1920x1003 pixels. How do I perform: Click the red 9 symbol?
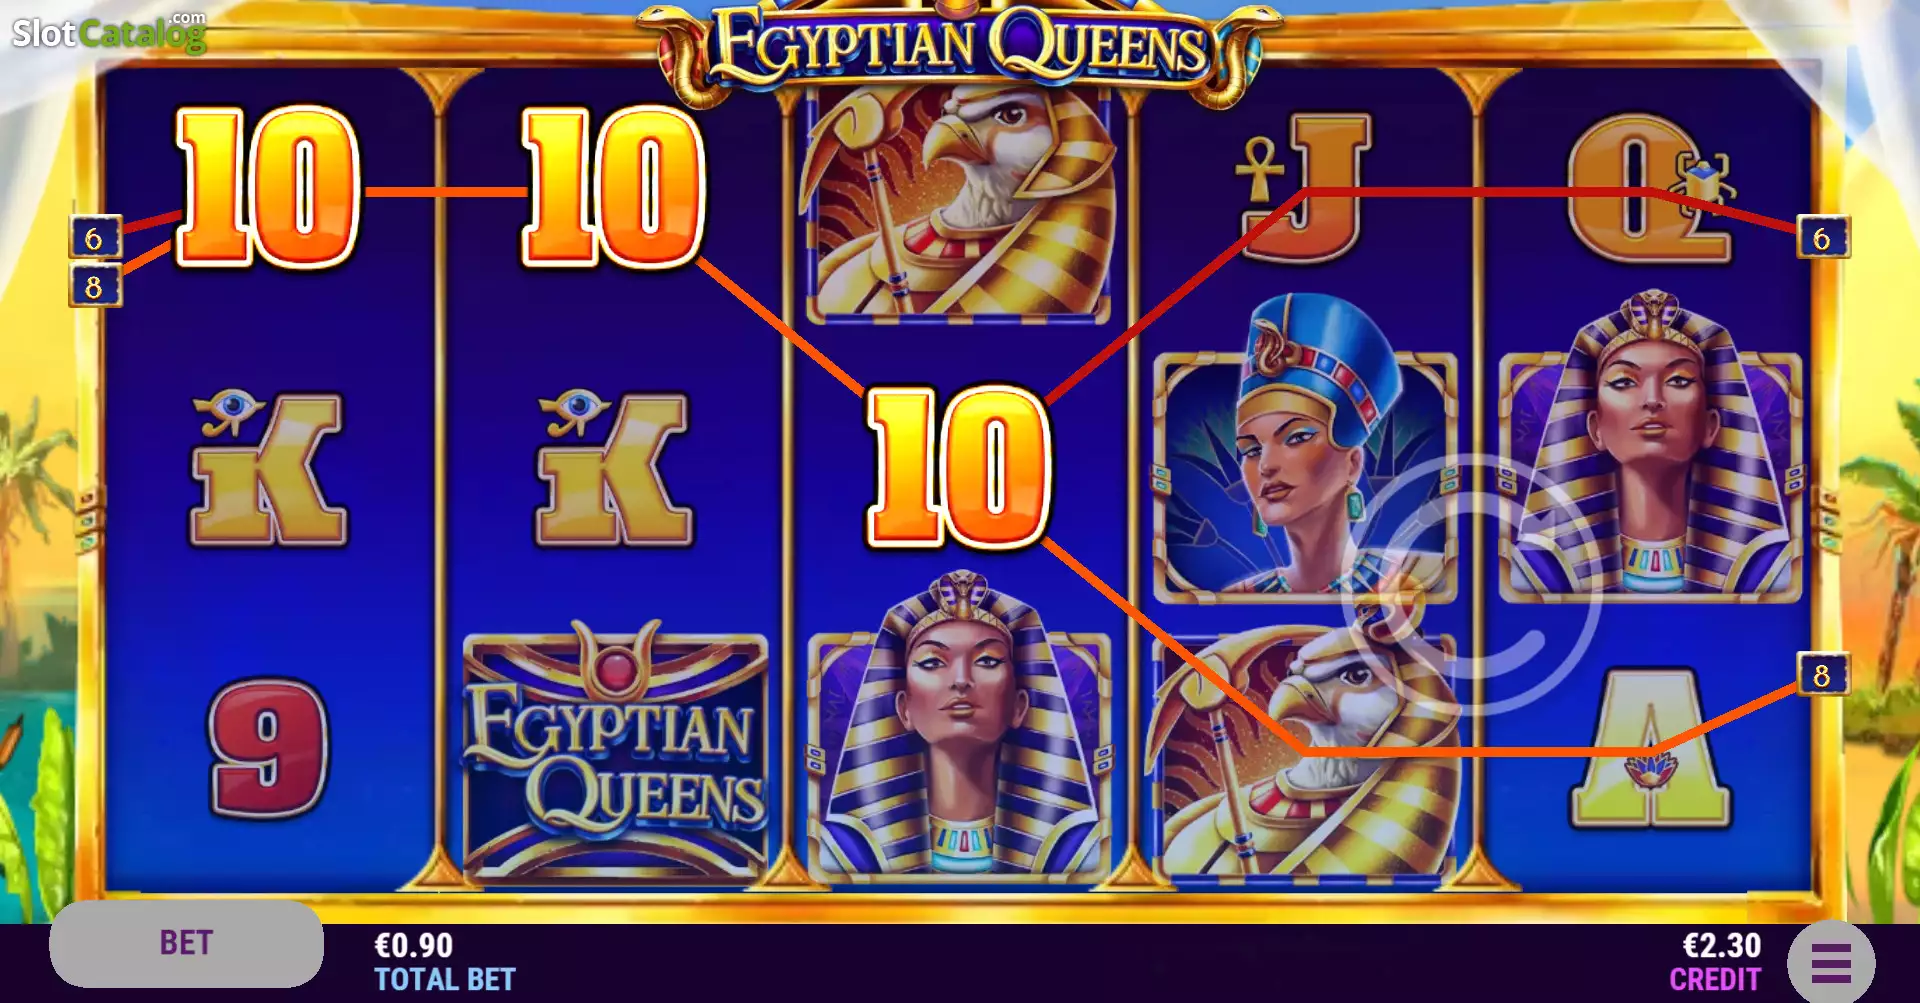click(x=268, y=746)
